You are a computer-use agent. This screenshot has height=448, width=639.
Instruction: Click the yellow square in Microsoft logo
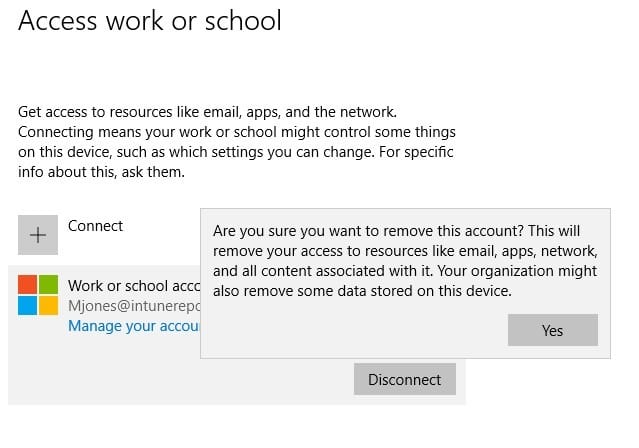coord(49,305)
